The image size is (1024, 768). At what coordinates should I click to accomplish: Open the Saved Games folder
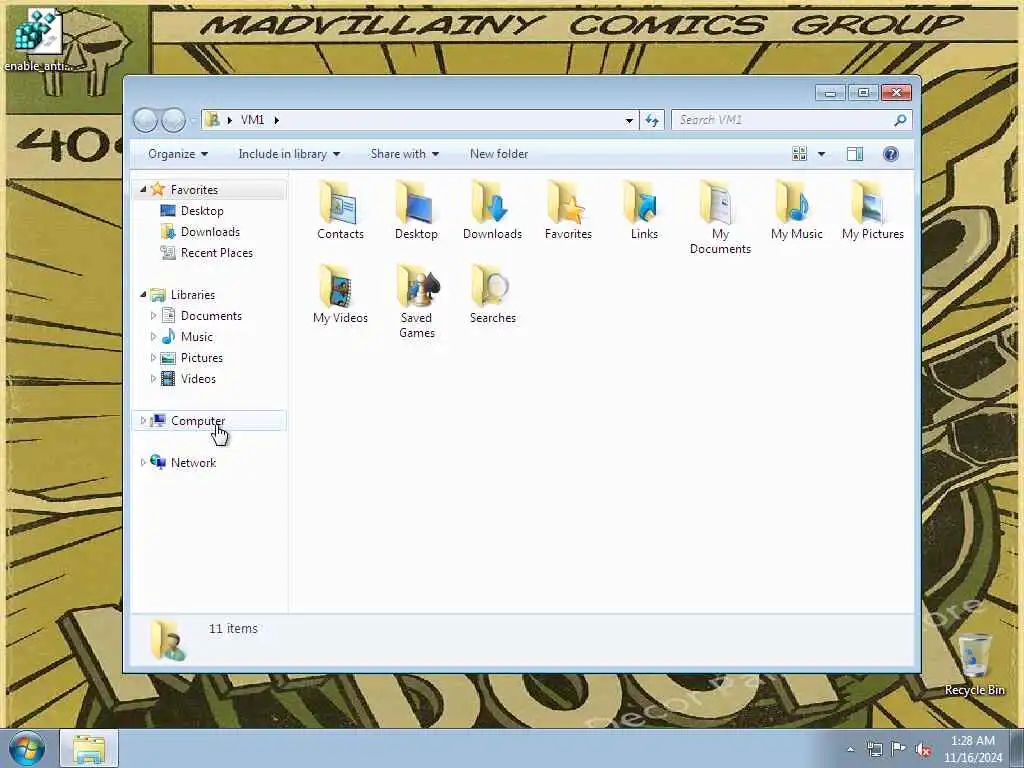click(417, 301)
